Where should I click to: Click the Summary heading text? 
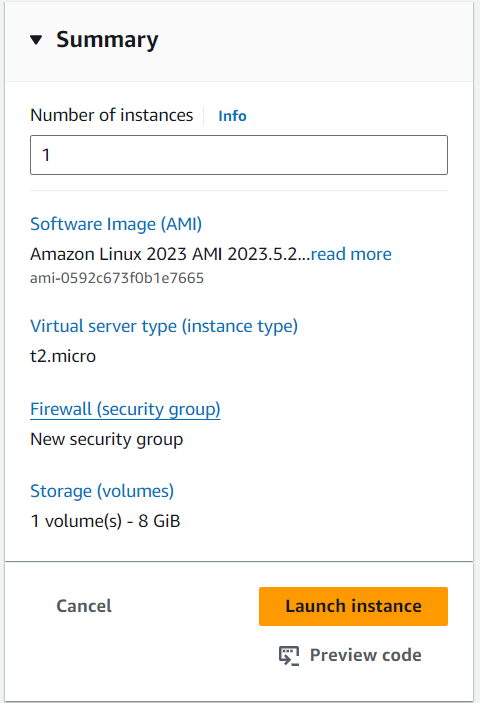(x=107, y=40)
